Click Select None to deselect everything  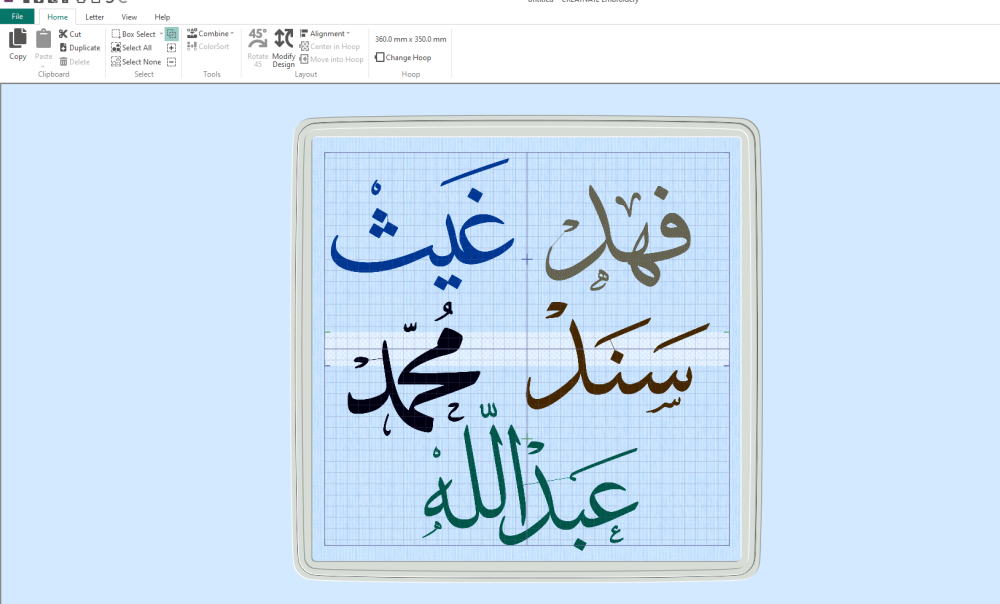(x=116, y=62)
